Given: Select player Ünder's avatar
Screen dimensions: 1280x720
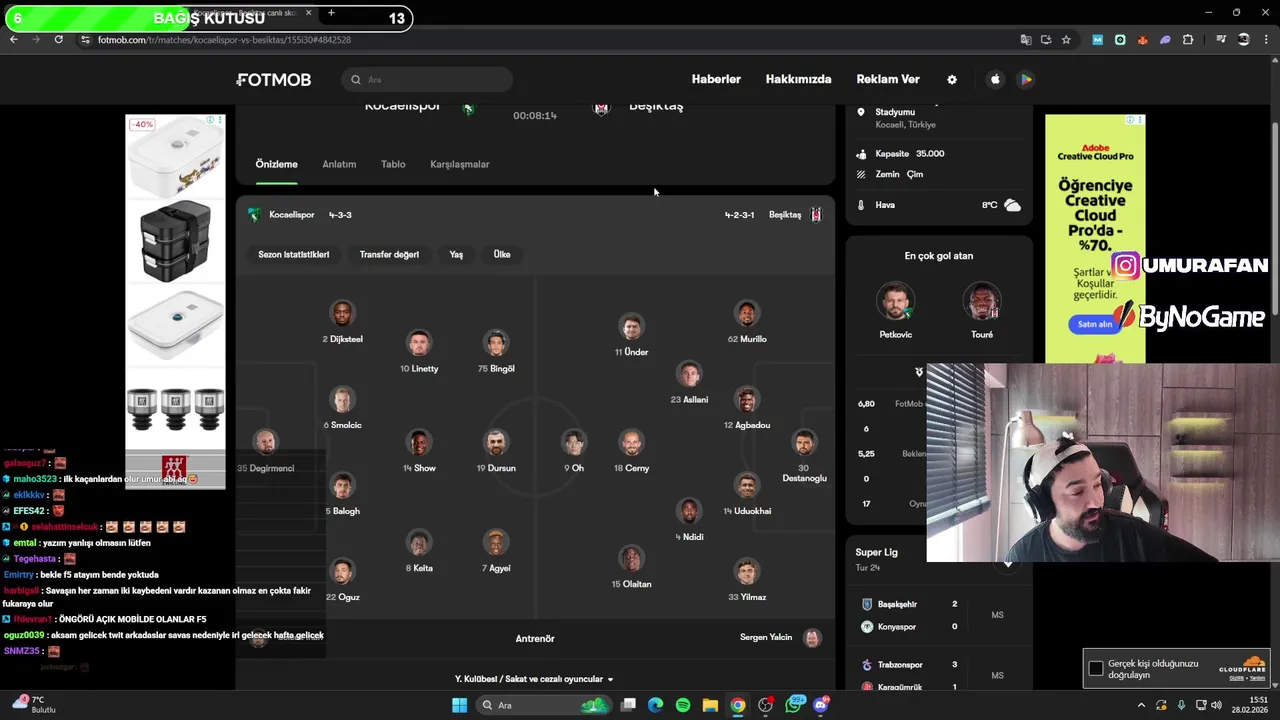Looking at the screenshot, I should [631, 327].
